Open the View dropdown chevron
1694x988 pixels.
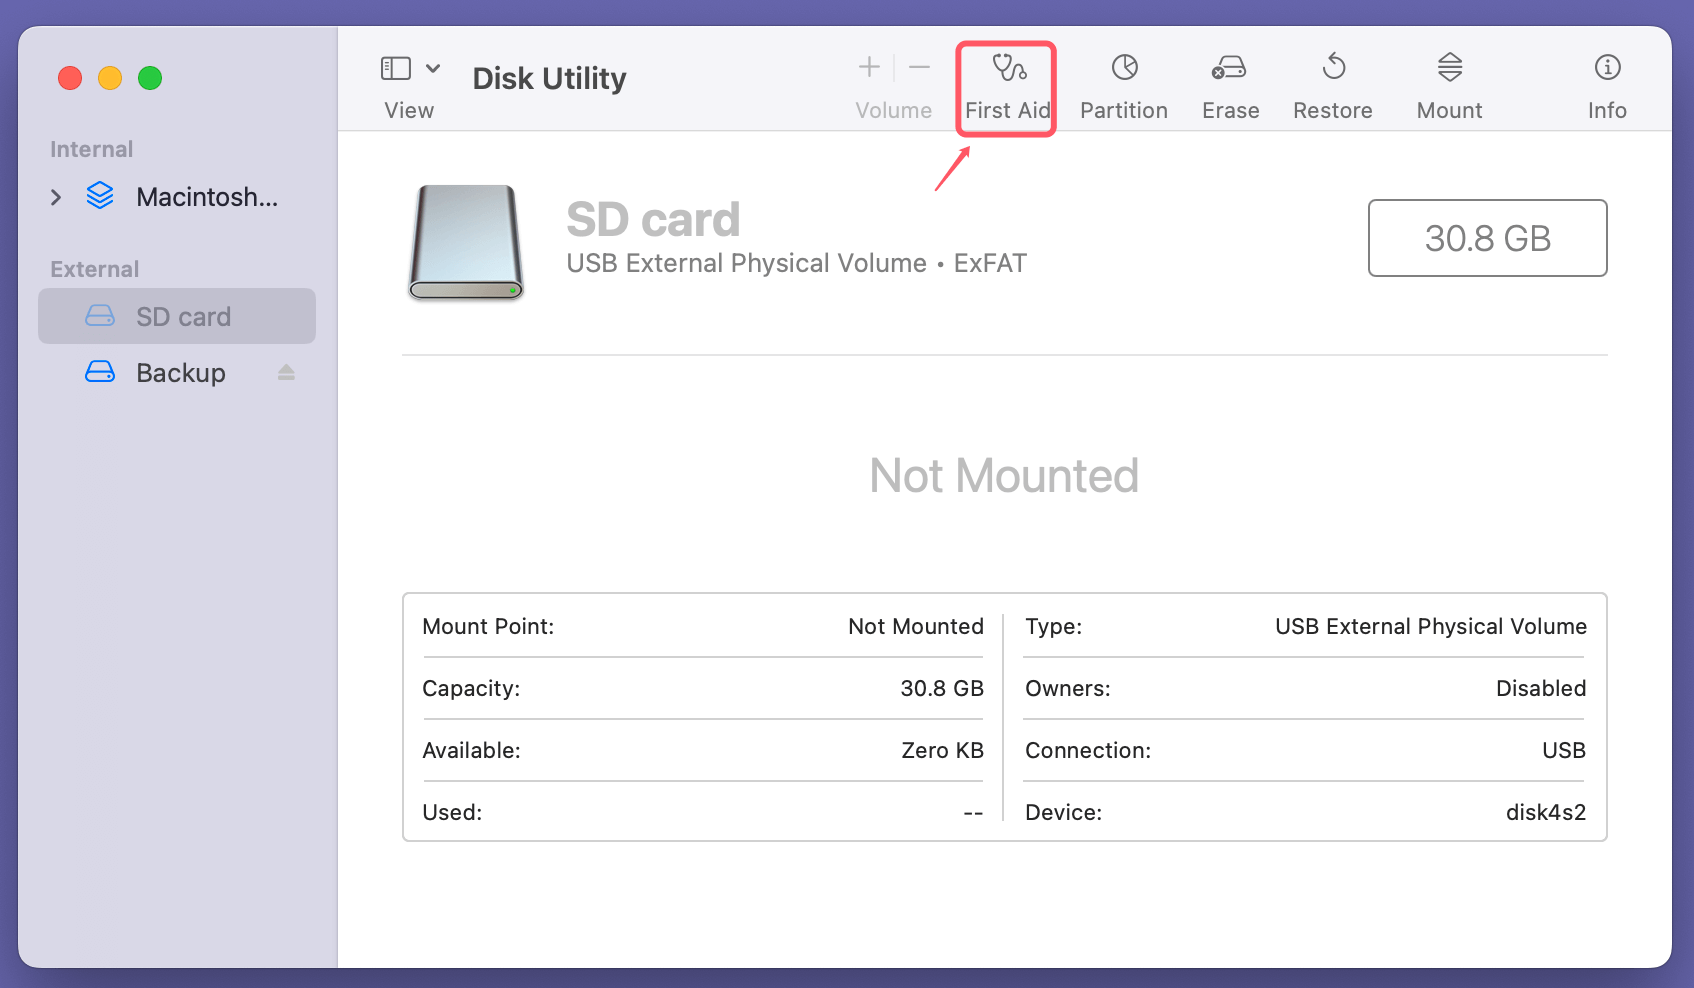[433, 68]
